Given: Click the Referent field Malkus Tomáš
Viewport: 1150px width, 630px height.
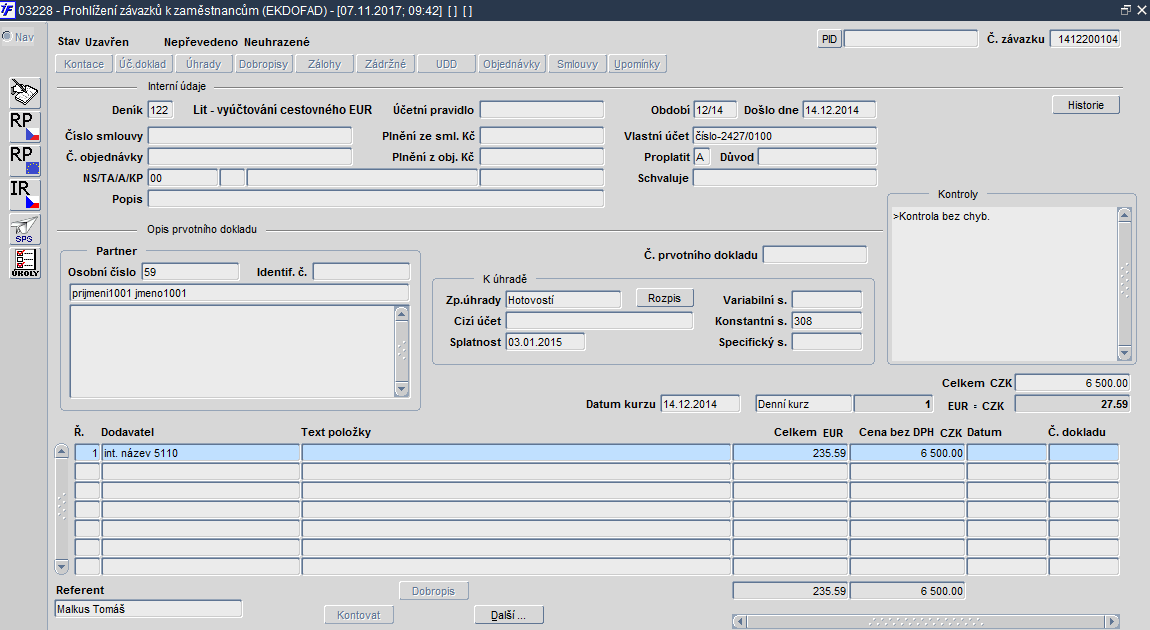Looking at the screenshot, I should coord(148,609).
